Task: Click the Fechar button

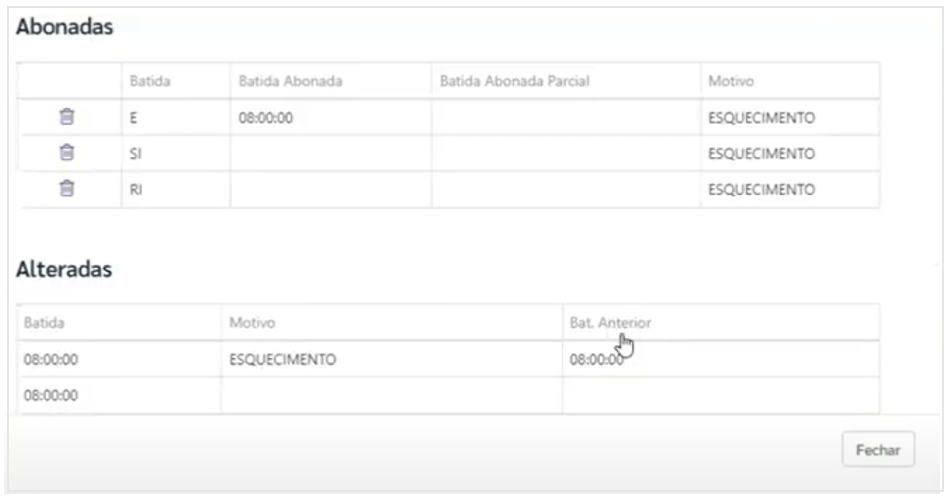Action: 878,450
